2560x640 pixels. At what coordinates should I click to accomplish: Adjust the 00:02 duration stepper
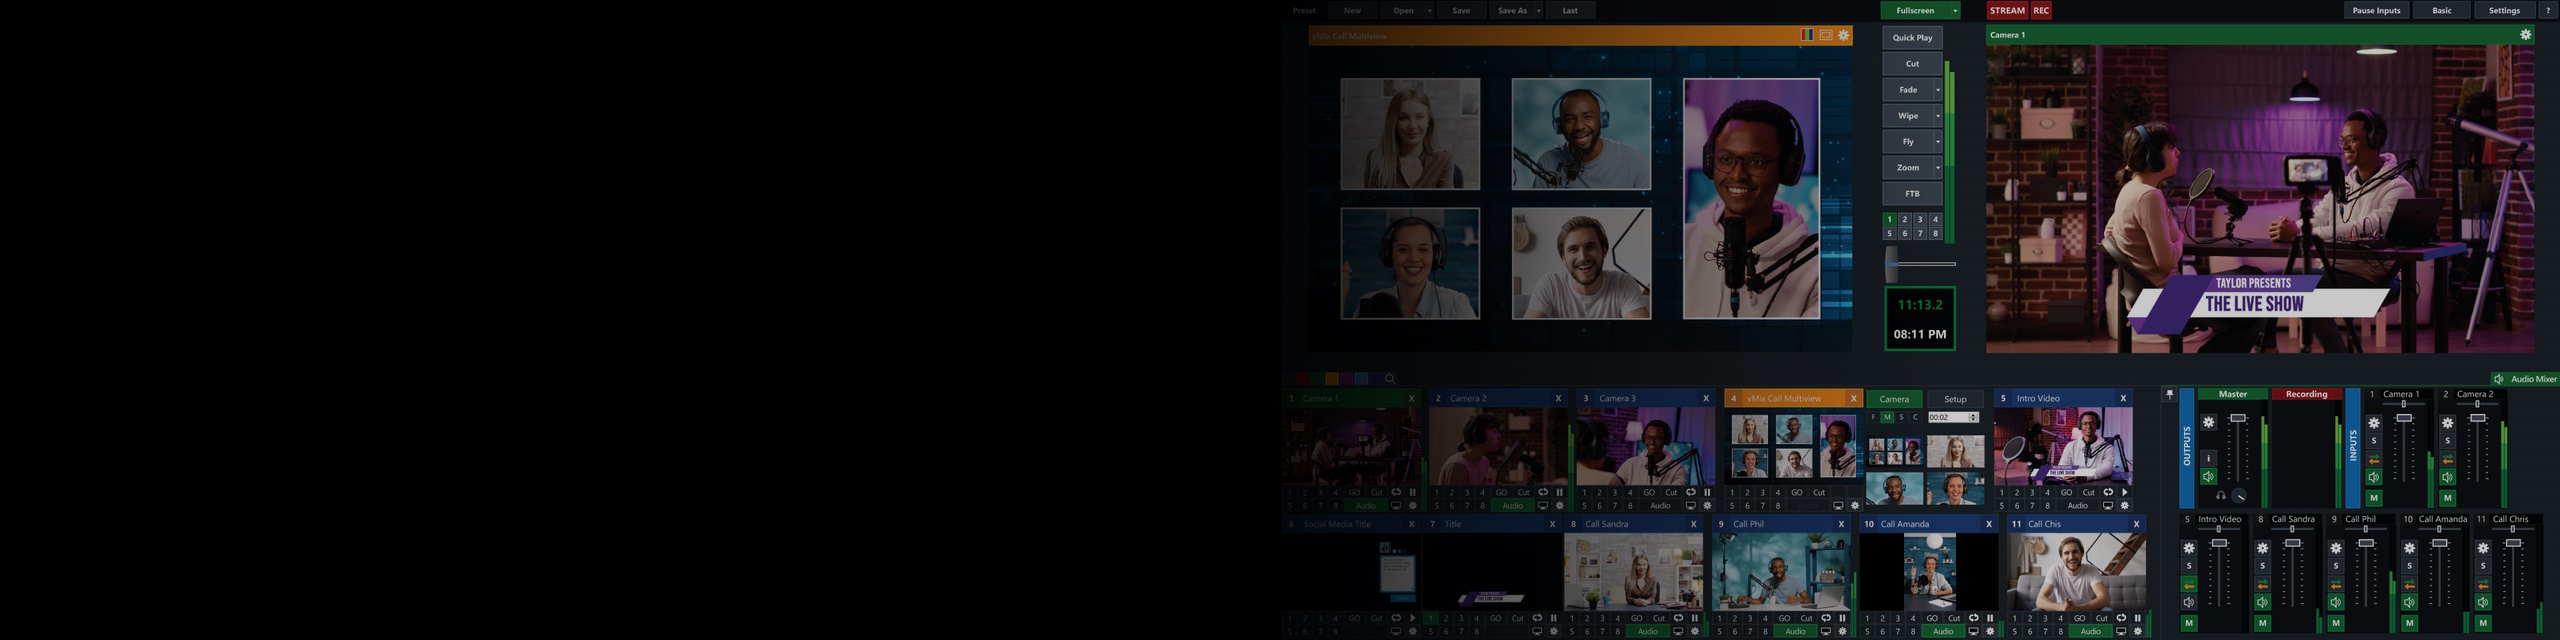pos(1973,417)
